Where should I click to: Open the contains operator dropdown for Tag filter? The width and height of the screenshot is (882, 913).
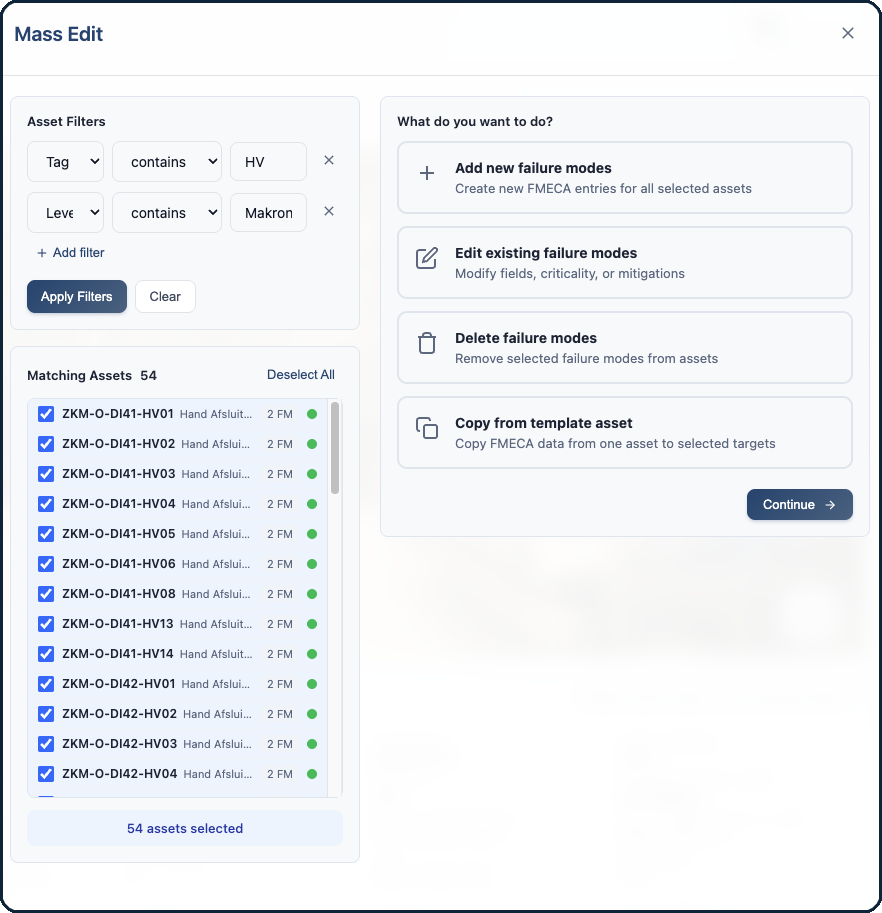166,161
